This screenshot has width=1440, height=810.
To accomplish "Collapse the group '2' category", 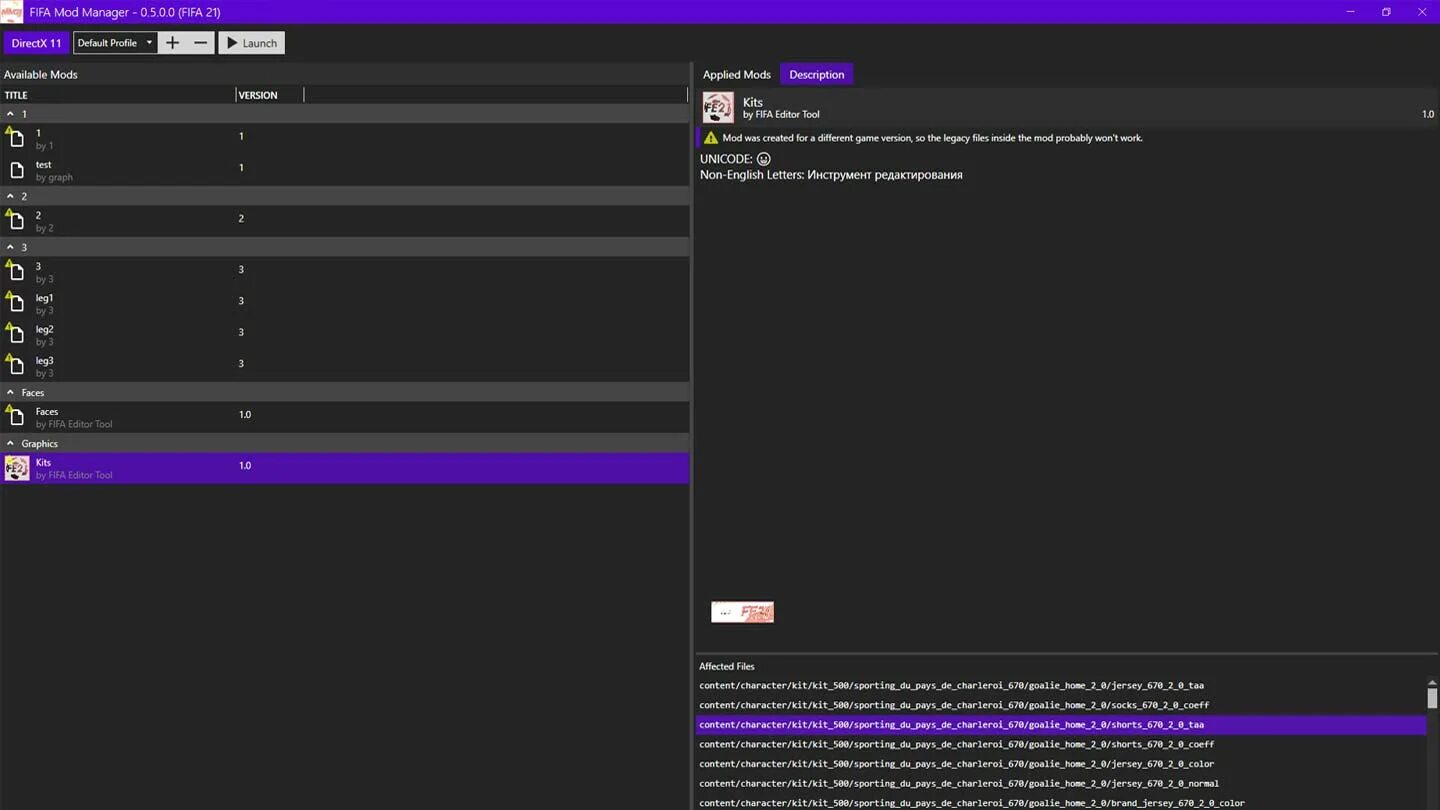I will click(10, 196).
